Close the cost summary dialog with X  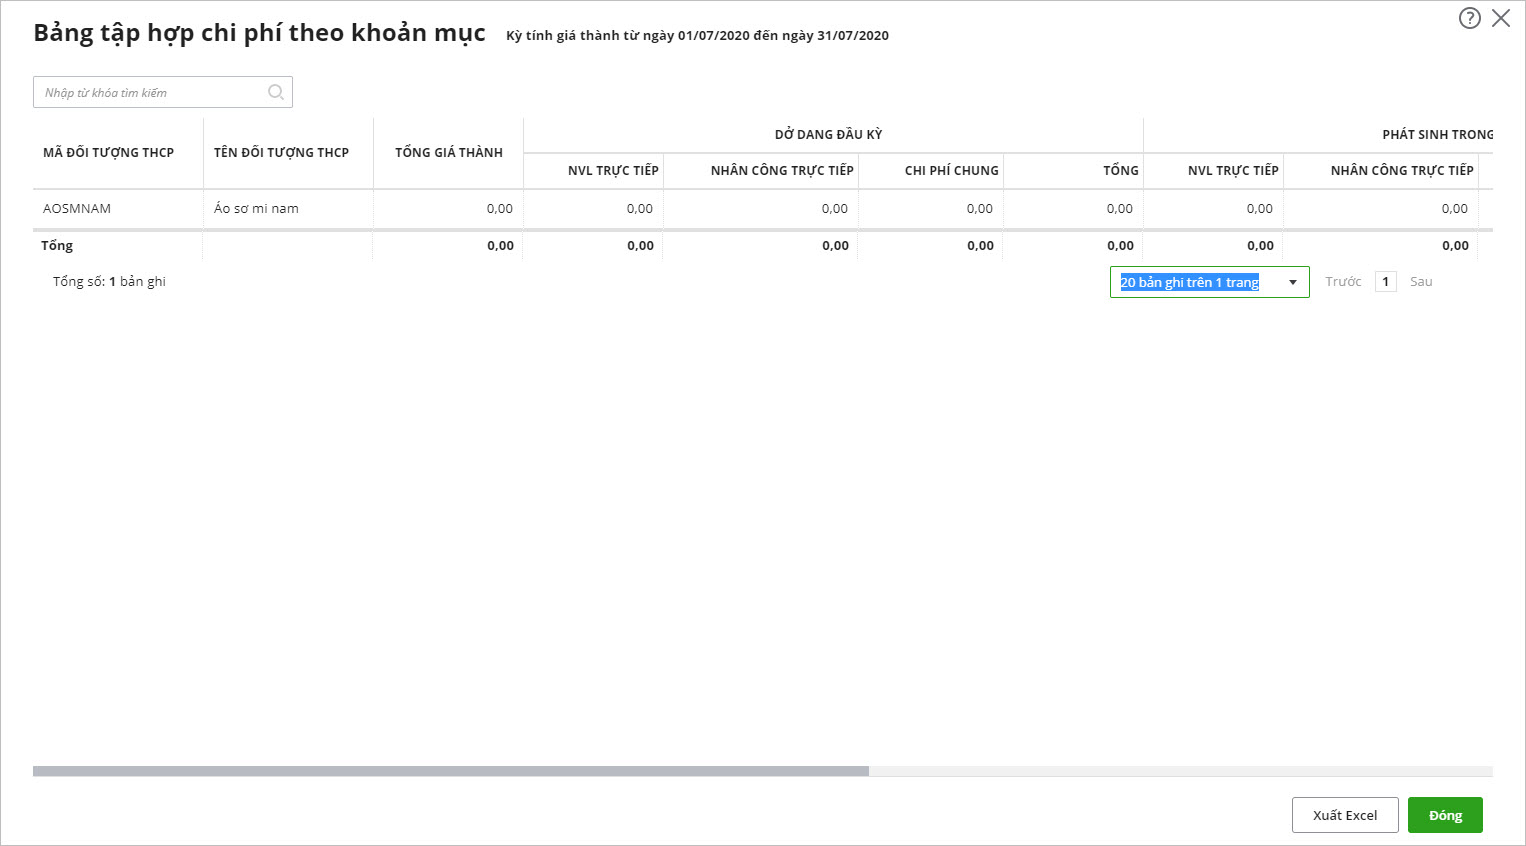[x=1501, y=18]
